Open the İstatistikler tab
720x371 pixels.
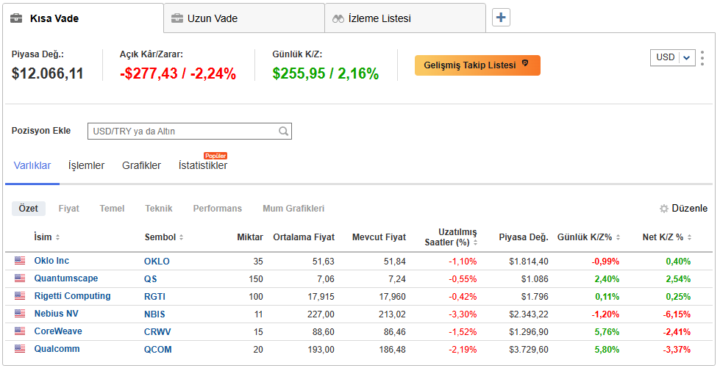click(202, 166)
